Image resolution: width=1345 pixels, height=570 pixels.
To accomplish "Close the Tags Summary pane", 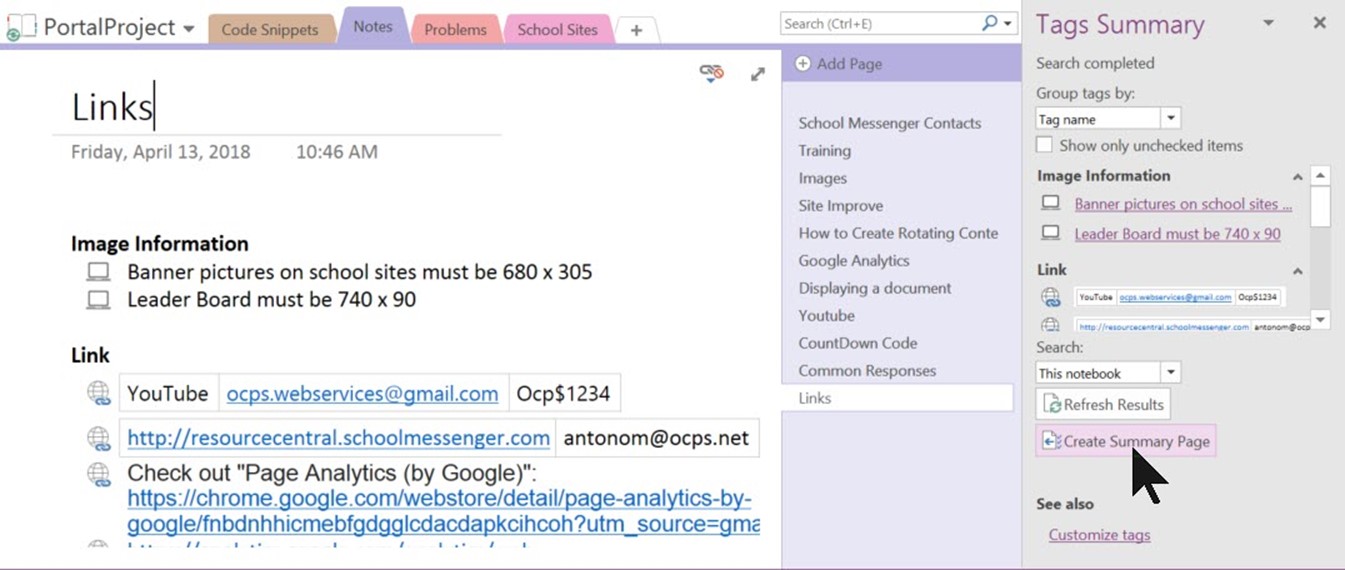I will coord(1319,23).
